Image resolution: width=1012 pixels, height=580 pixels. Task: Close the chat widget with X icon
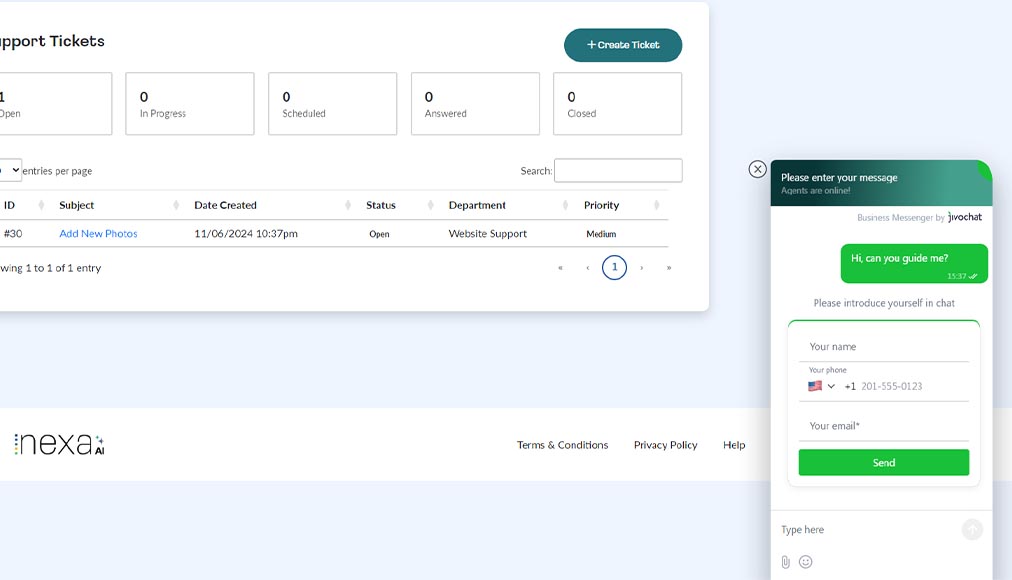pyautogui.click(x=757, y=169)
